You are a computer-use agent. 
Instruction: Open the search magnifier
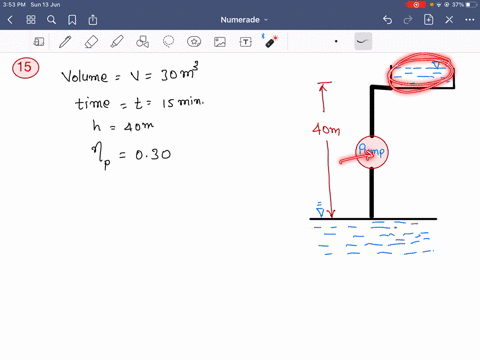click(x=51, y=20)
